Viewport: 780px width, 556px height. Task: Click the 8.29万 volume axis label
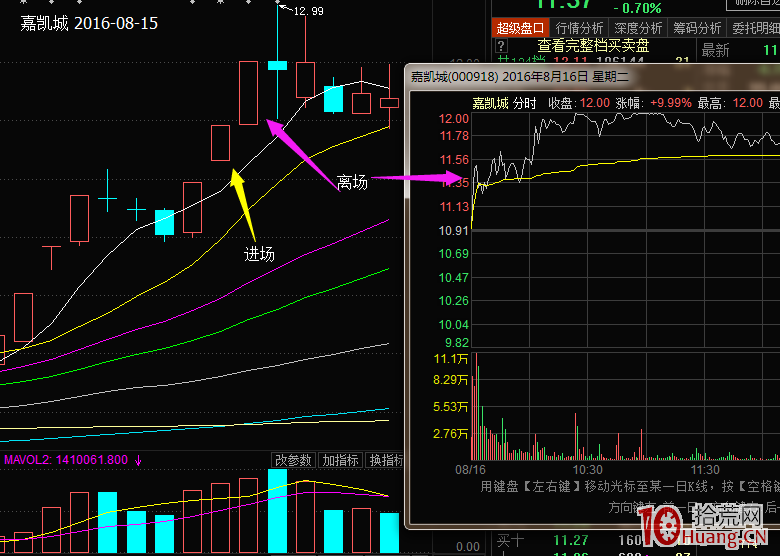(451, 380)
